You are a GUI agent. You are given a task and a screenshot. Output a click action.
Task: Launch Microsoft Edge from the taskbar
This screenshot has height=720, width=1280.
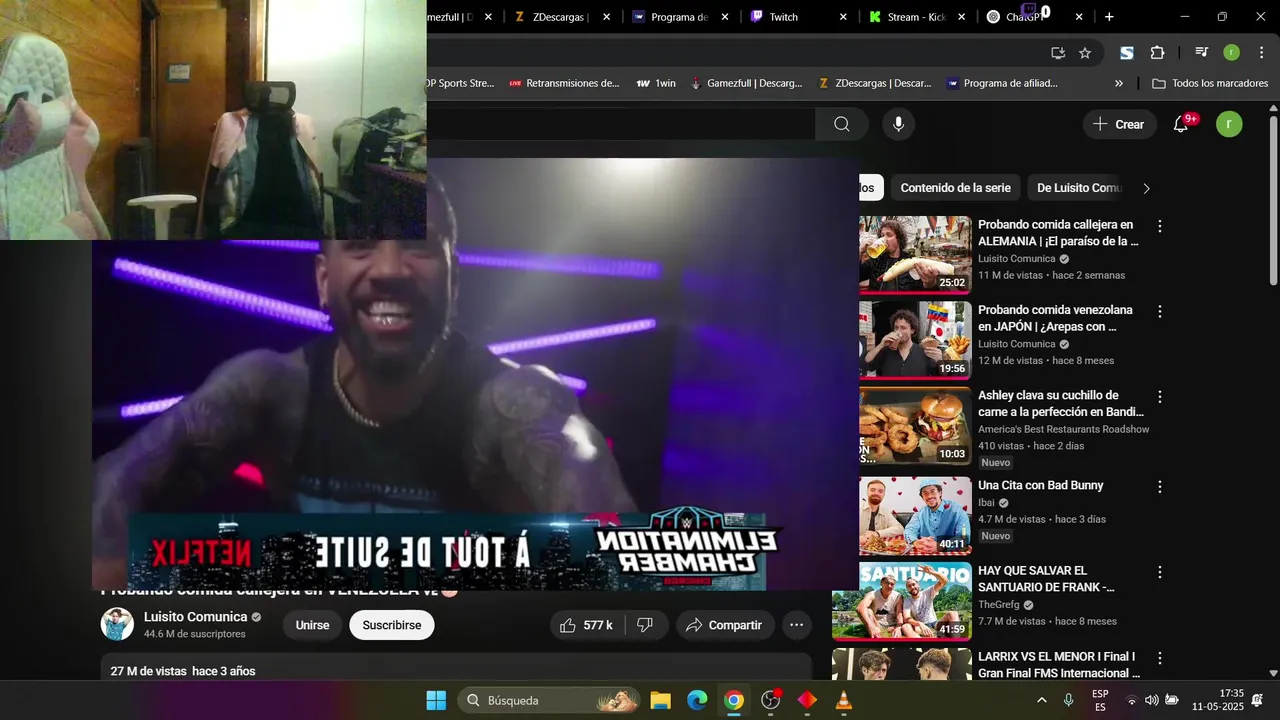coord(697,700)
